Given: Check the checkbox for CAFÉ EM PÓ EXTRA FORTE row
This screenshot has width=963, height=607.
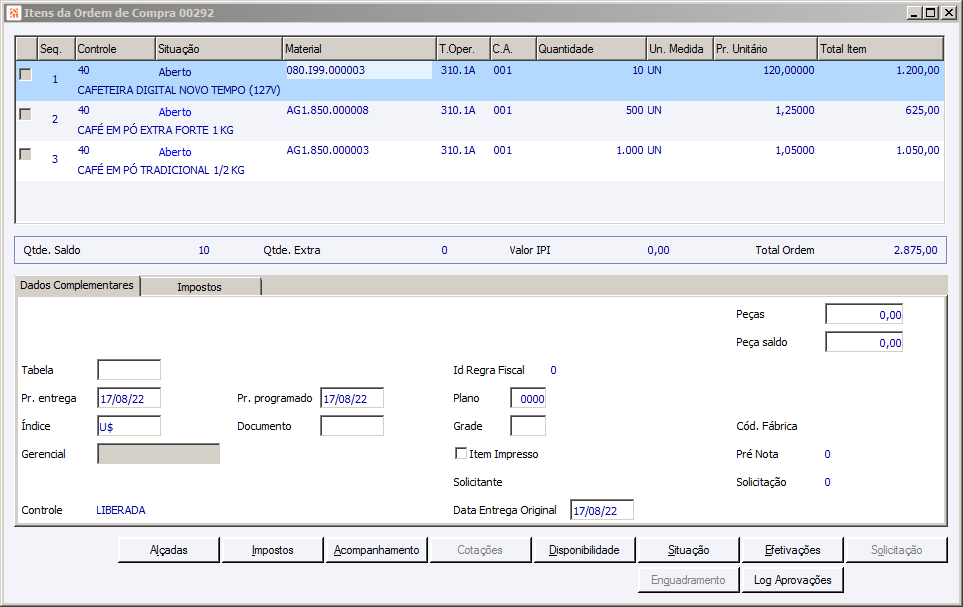Looking at the screenshot, I should [25, 114].
